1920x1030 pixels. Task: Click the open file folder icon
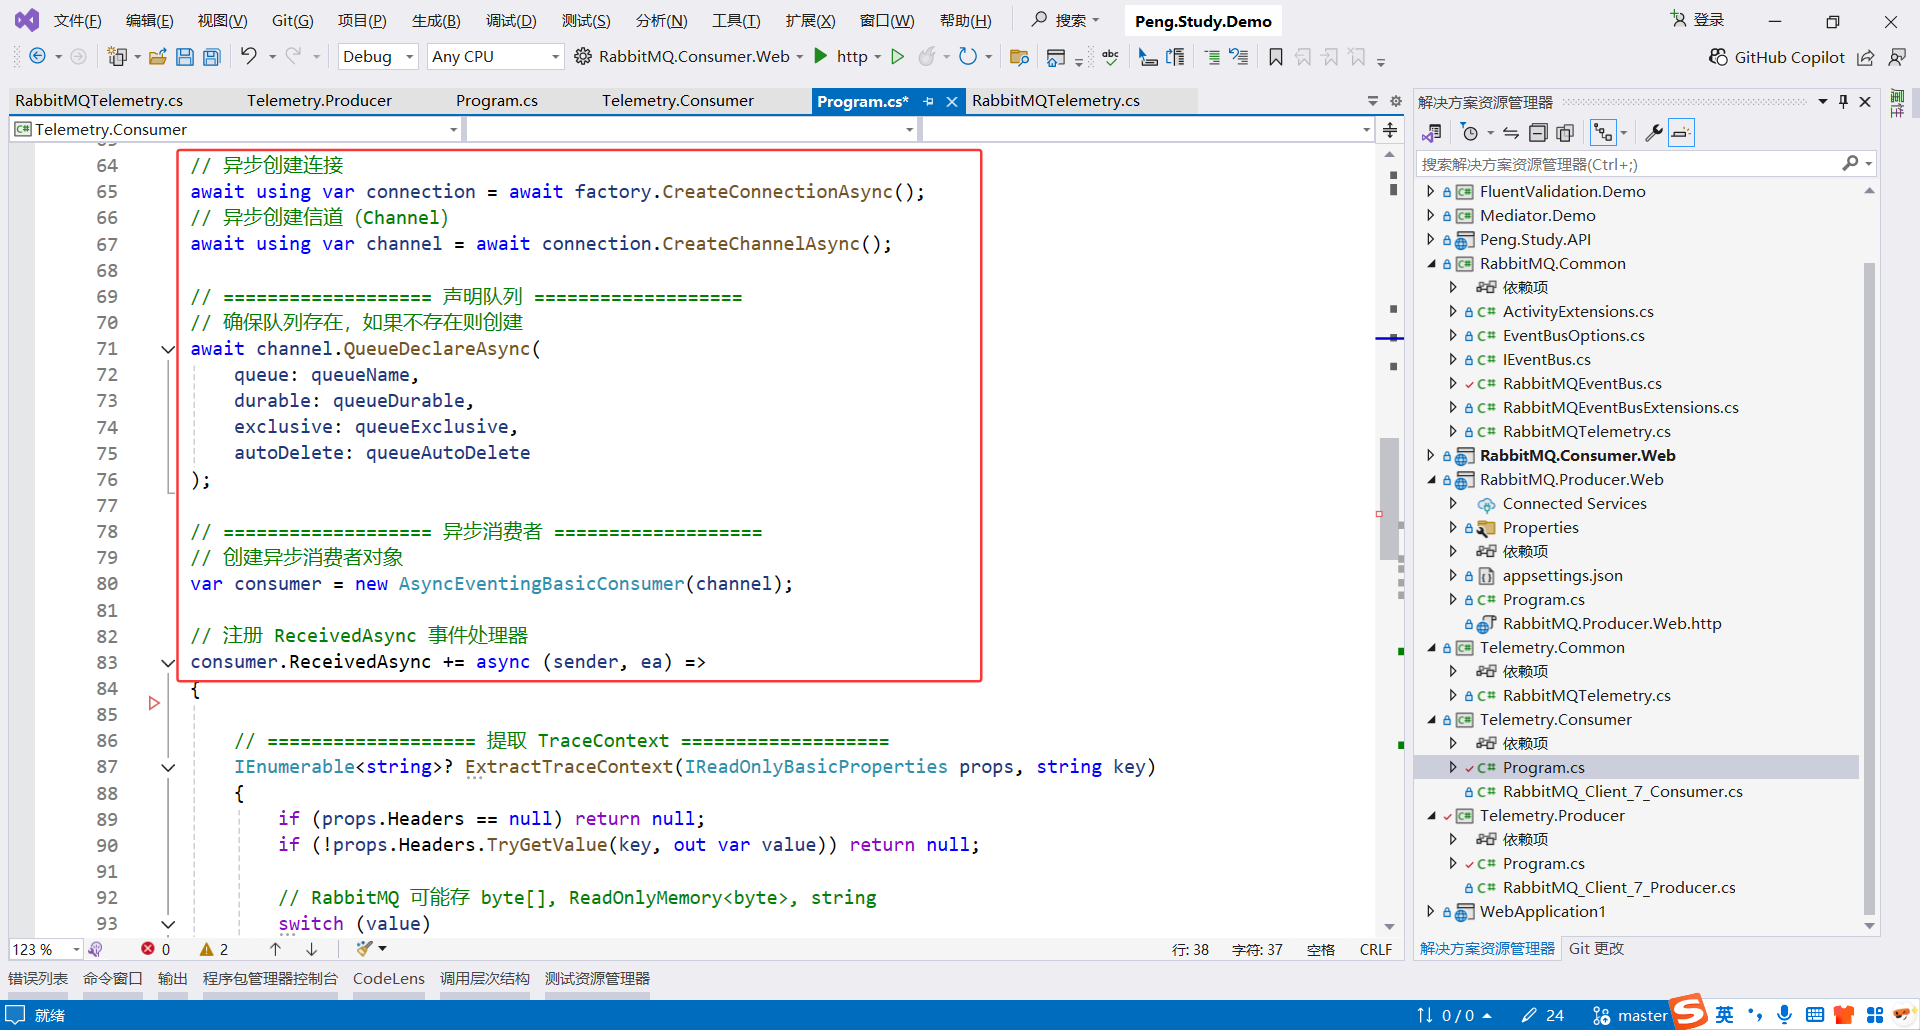pyautogui.click(x=157, y=57)
